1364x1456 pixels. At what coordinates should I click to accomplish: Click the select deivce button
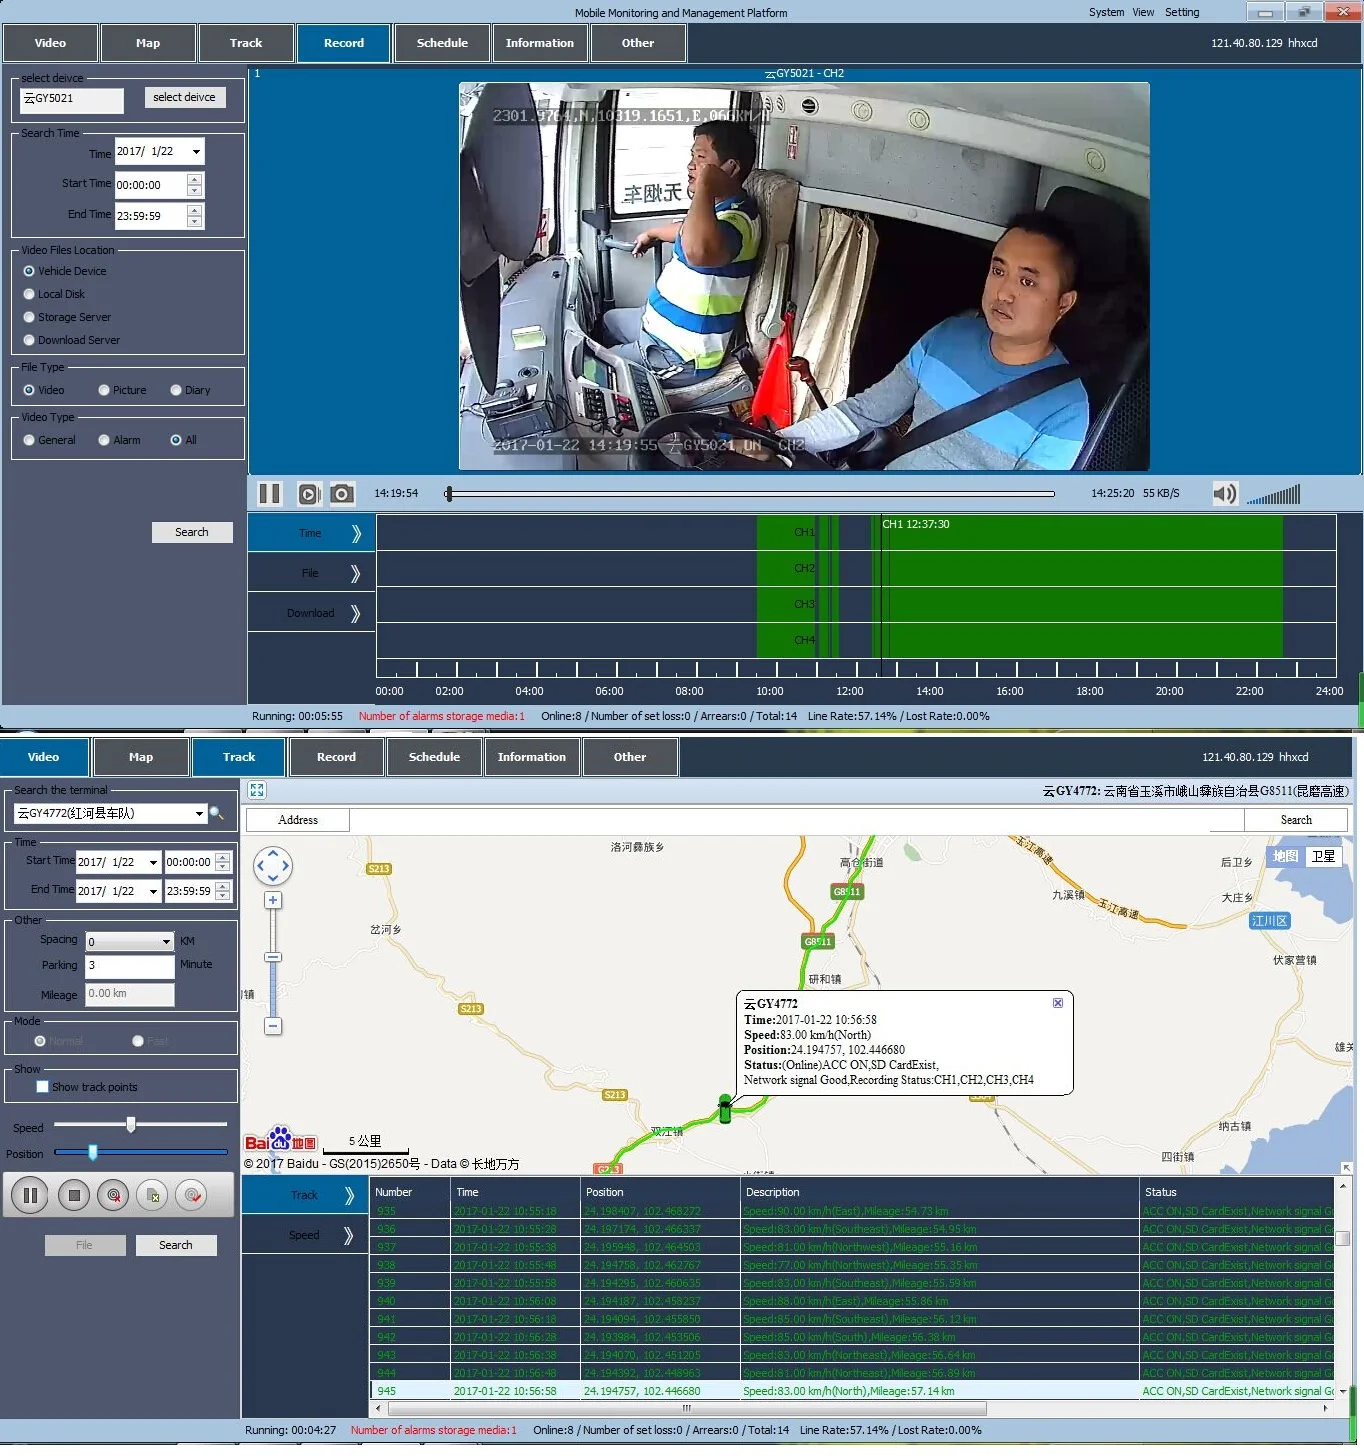pos(184,97)
